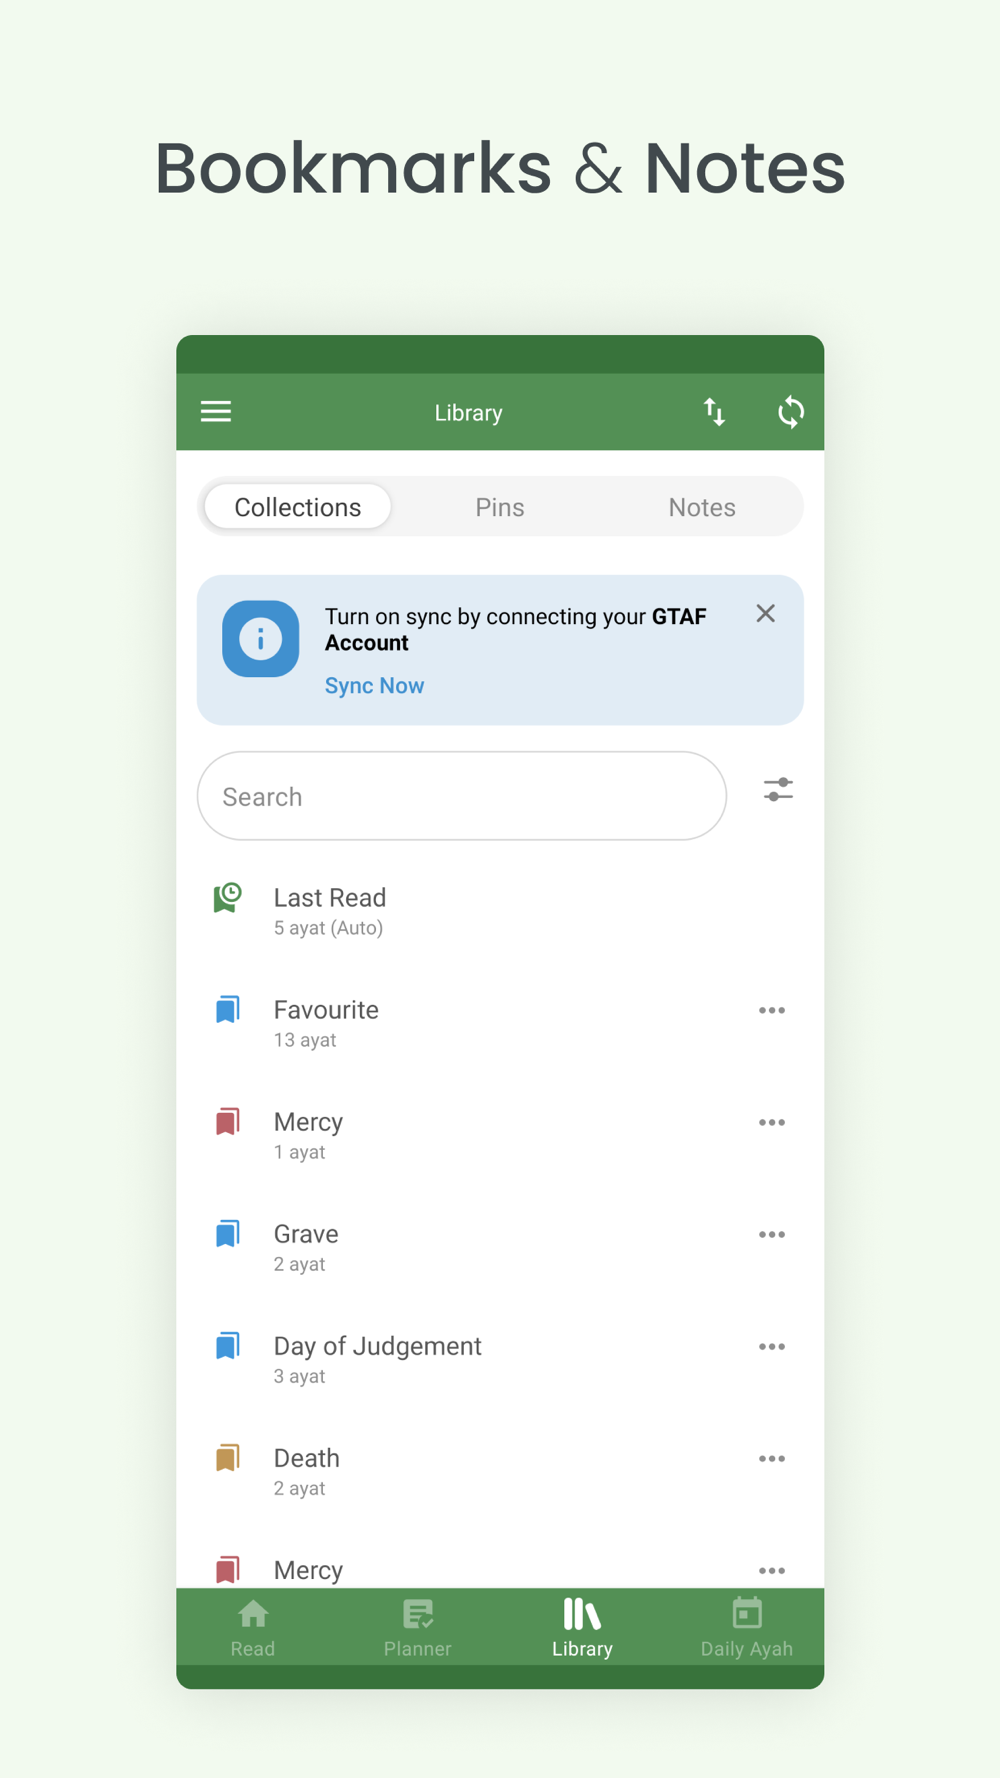
Task: Click the Grave bookmark icon
Action: (x=228, y=1234)
